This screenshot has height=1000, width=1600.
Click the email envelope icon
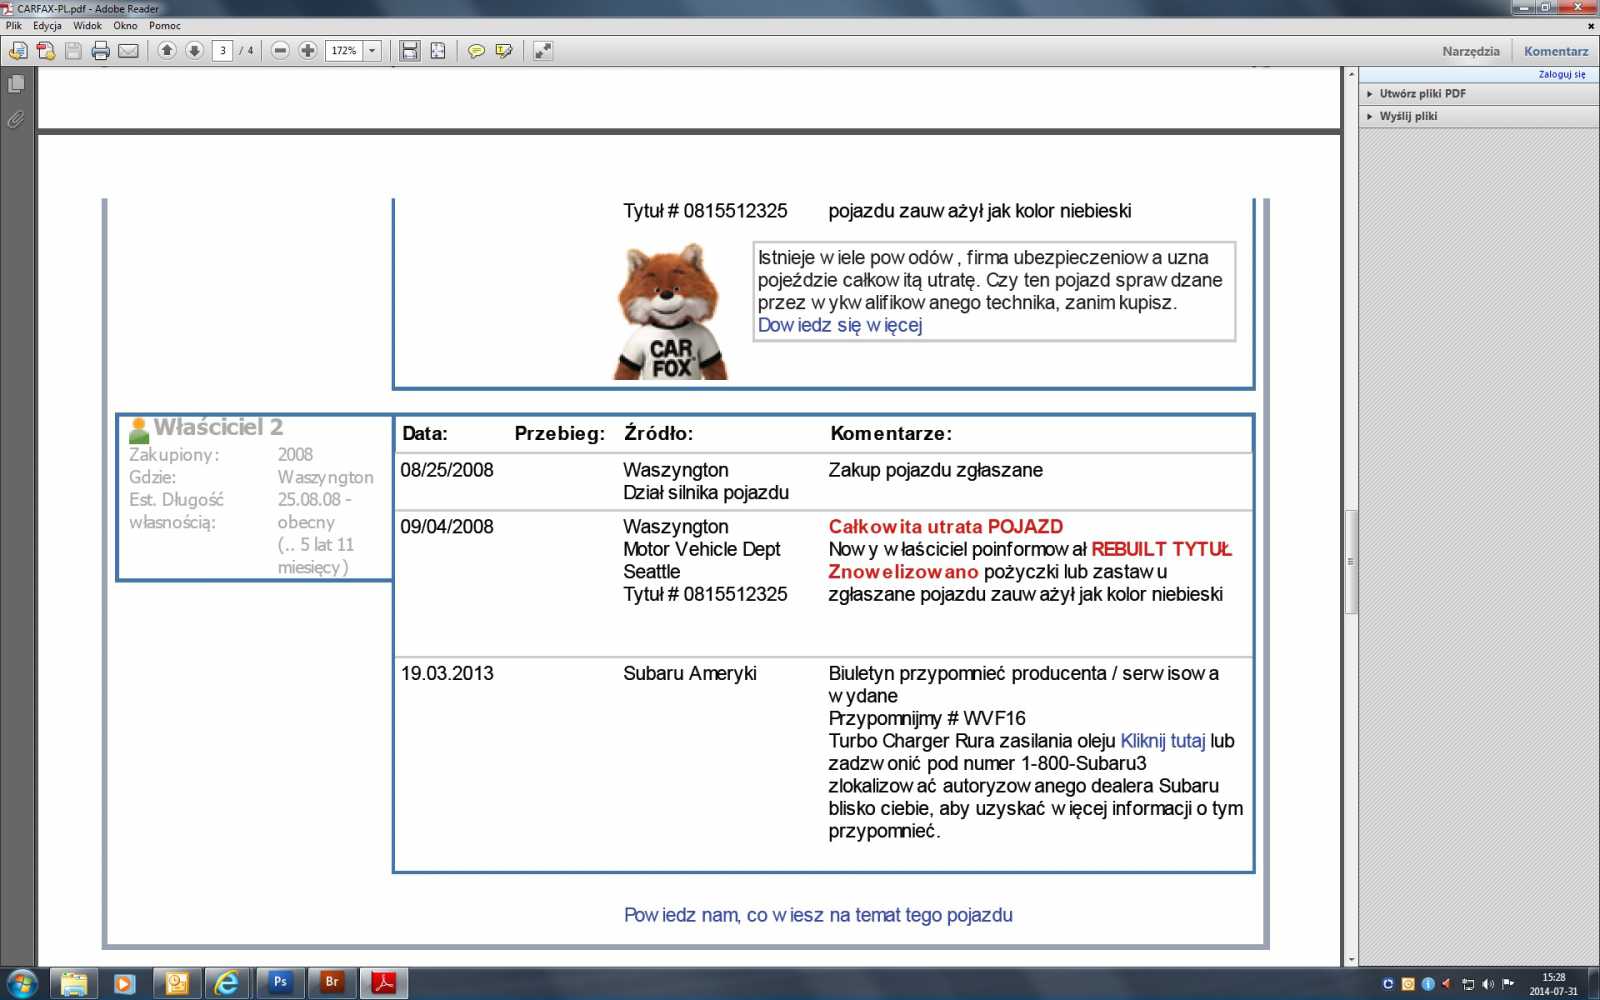click(x=128, y=51)
